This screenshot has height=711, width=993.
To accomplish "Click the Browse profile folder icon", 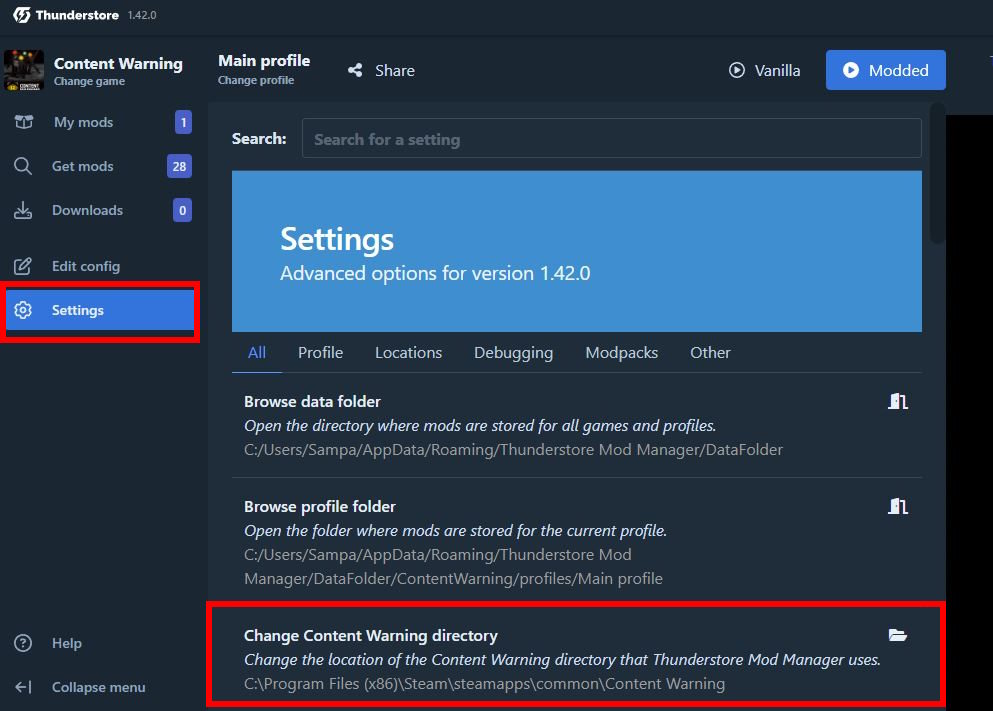I will 897,506.
